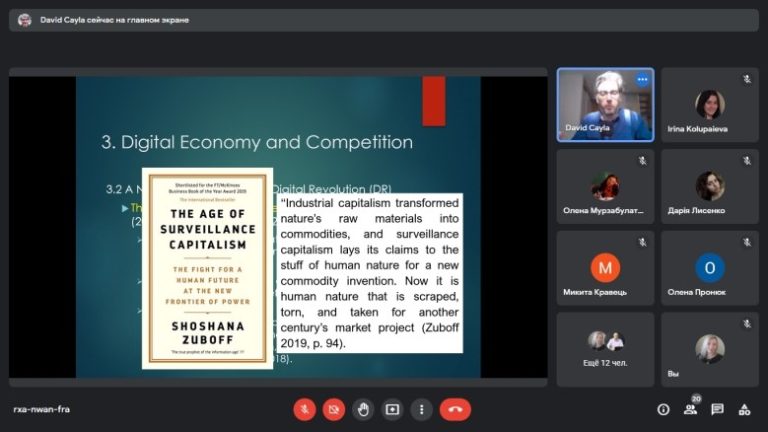Click the shared presentation slide
The height and width of the screenshot is (432, 768).
[278, 227]
